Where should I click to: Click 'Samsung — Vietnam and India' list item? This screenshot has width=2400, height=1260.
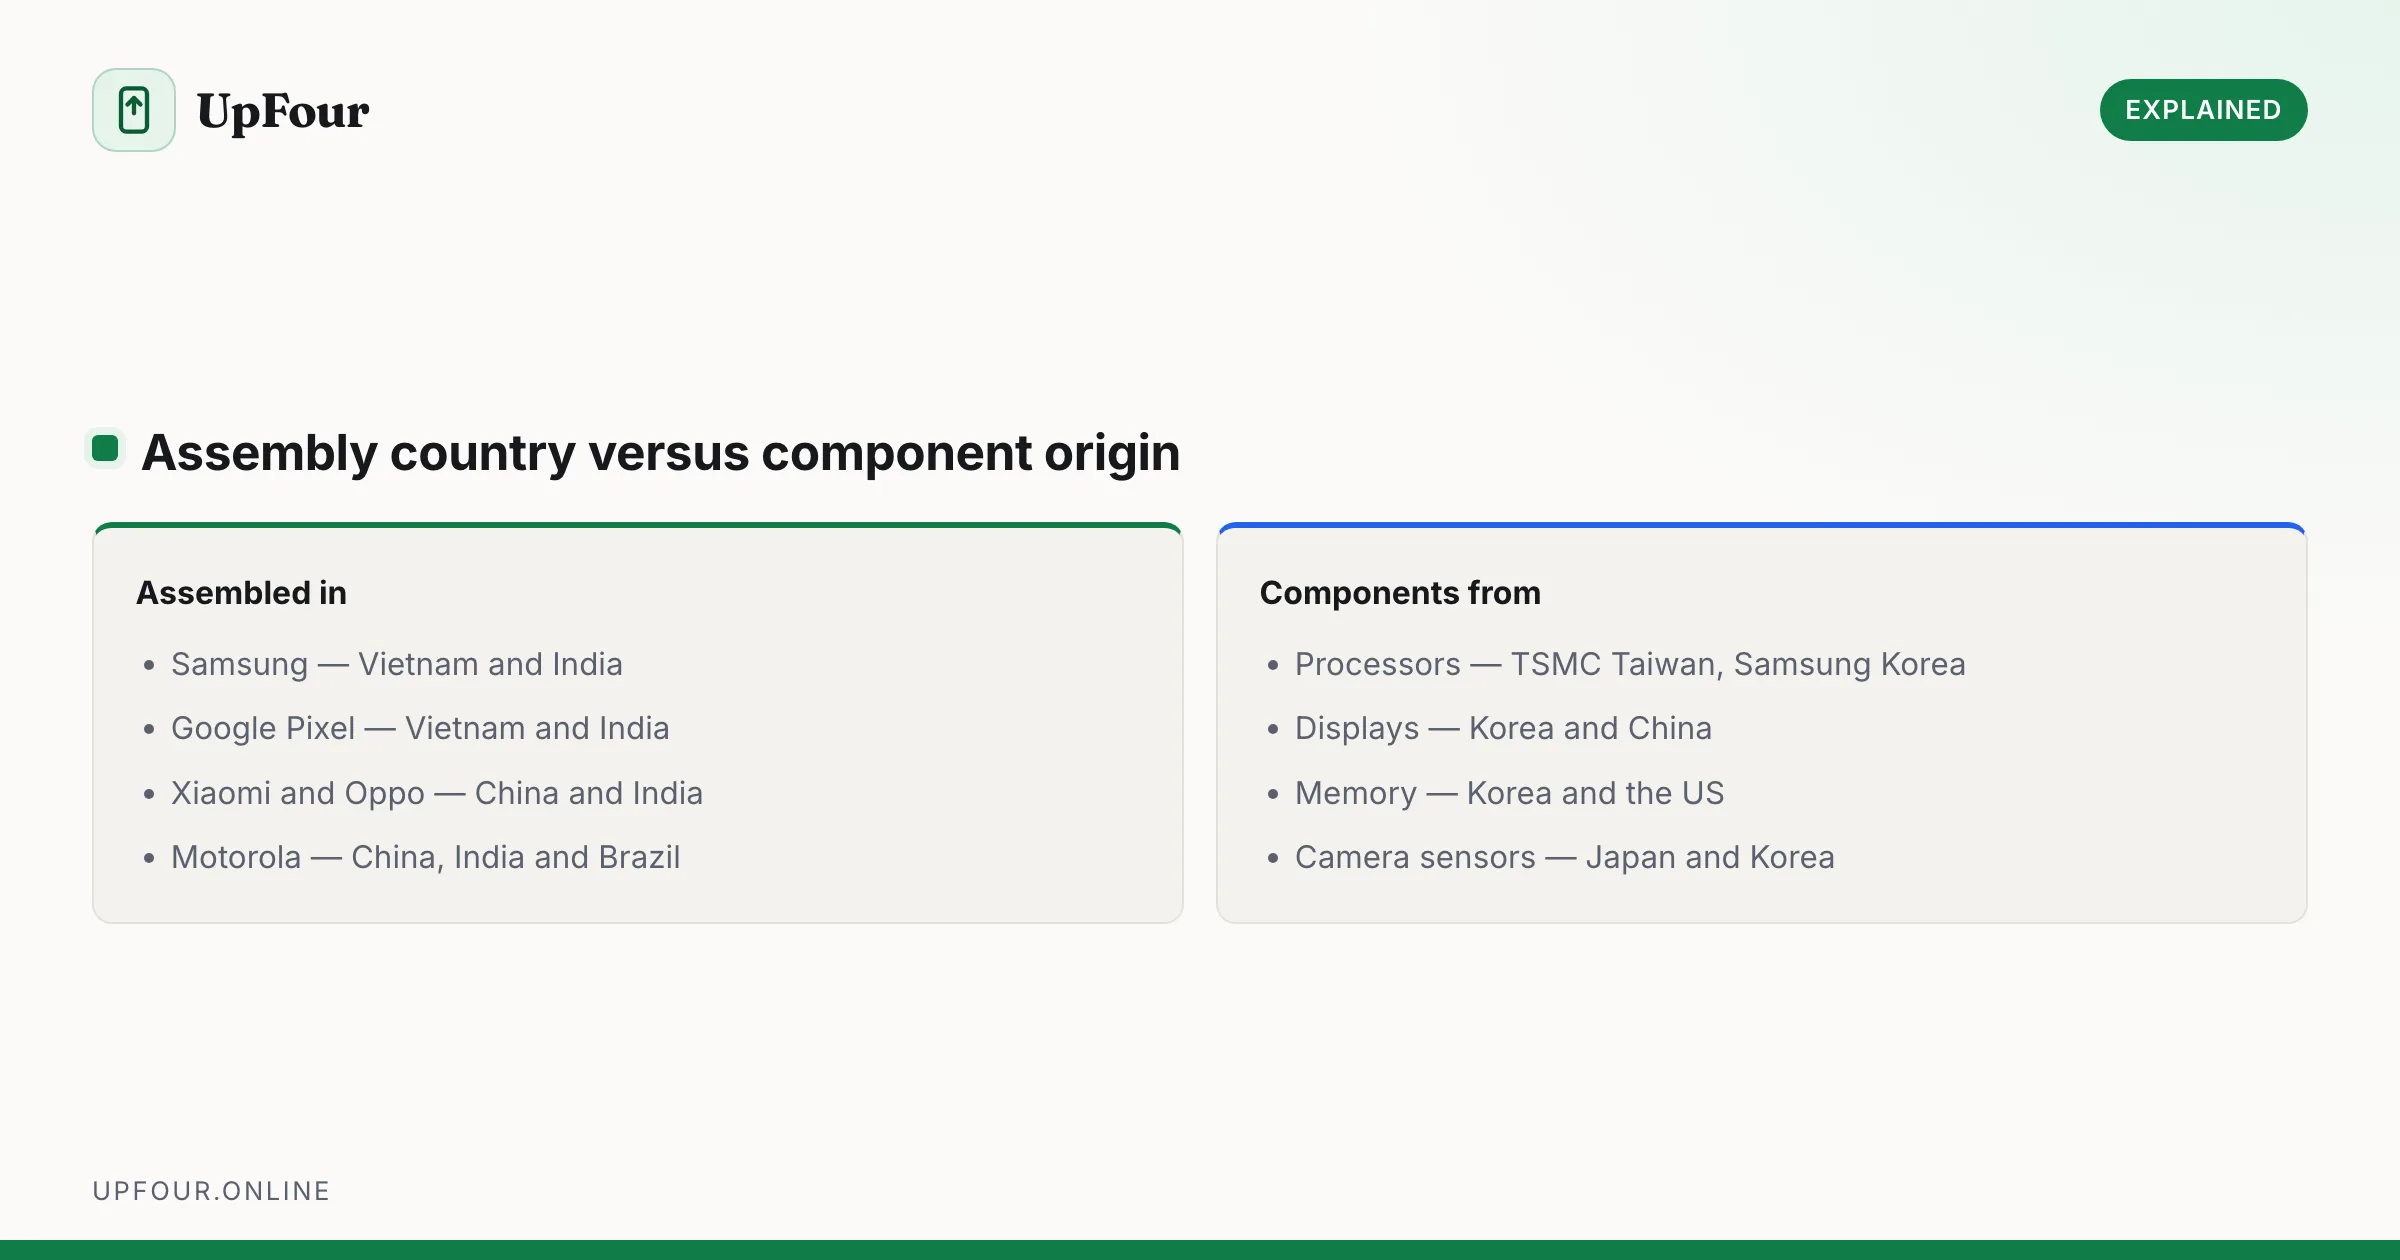coord(397,664)
